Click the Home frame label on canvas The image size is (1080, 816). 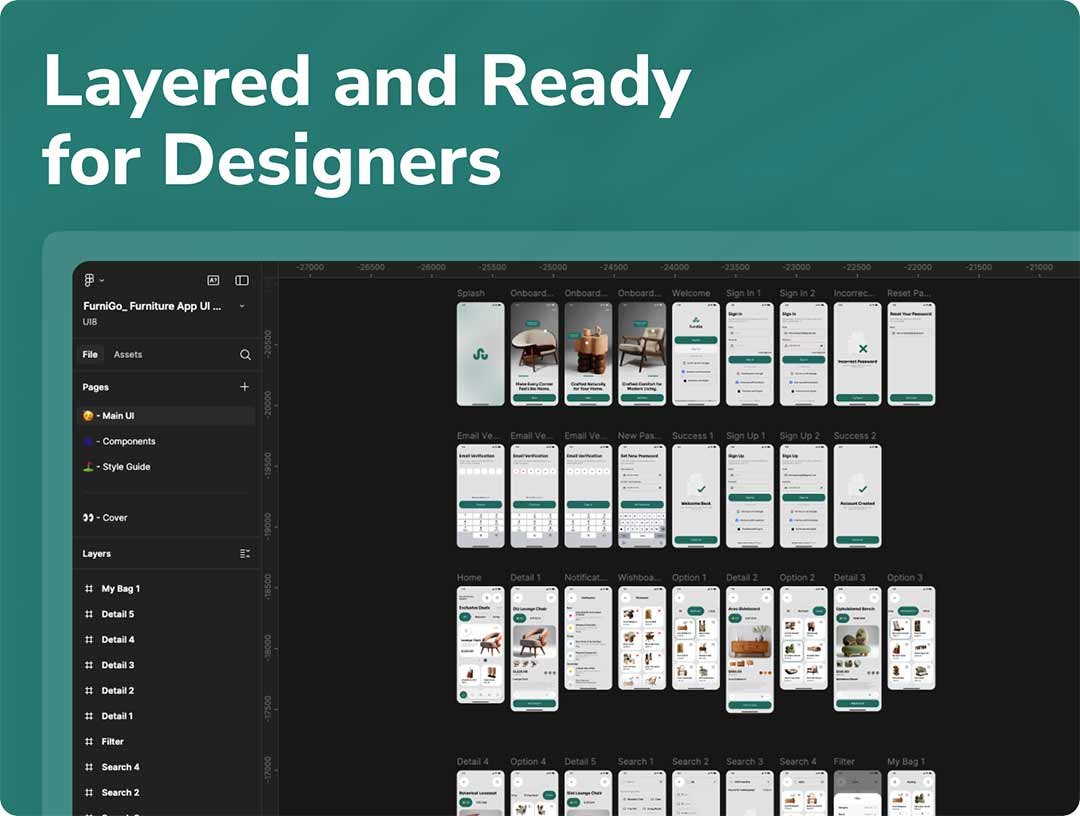[469, 578]
